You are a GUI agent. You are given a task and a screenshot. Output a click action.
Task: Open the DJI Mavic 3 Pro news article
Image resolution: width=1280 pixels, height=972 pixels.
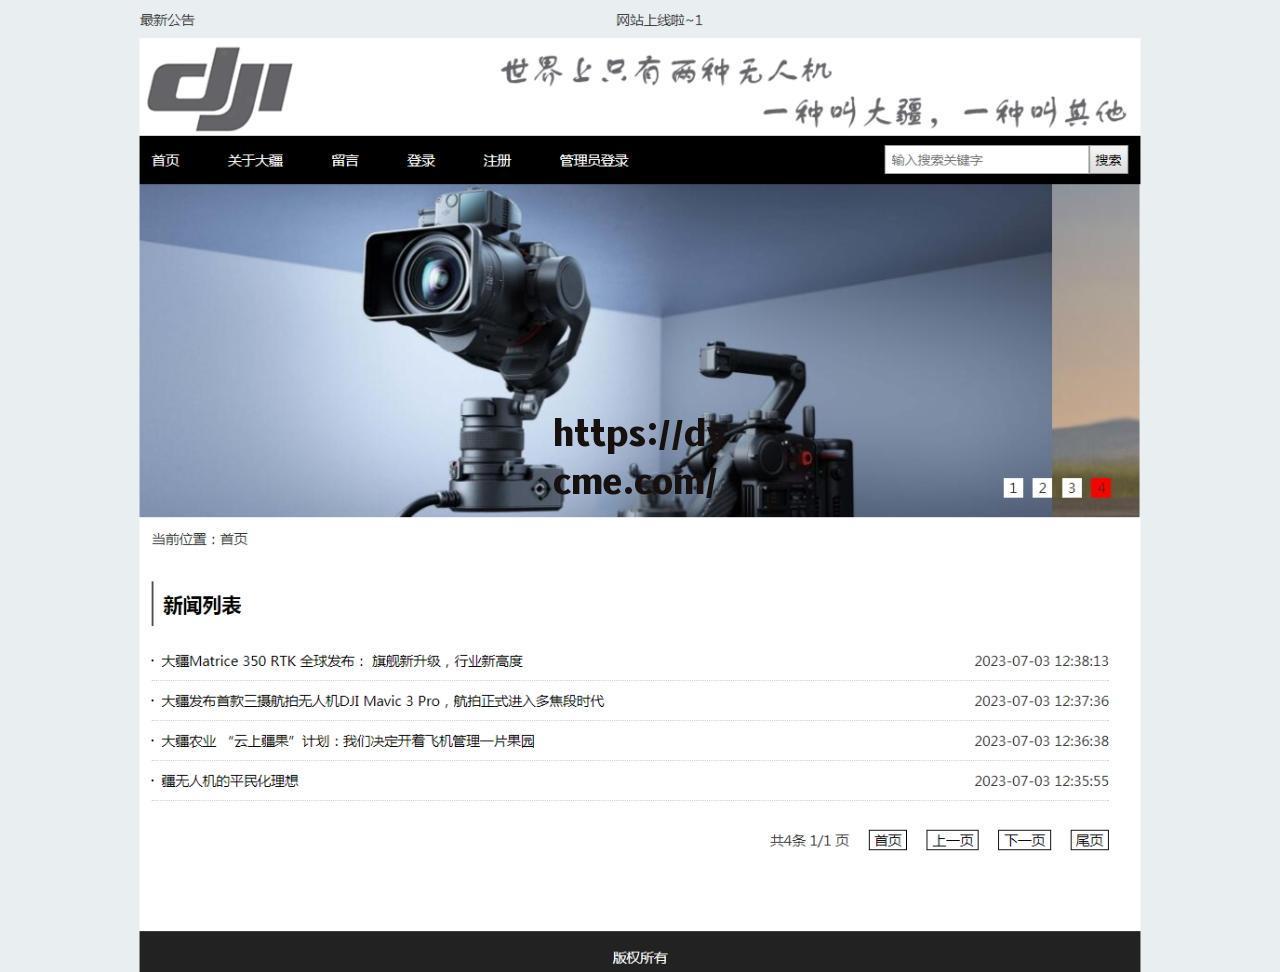[x=380, y=701]
